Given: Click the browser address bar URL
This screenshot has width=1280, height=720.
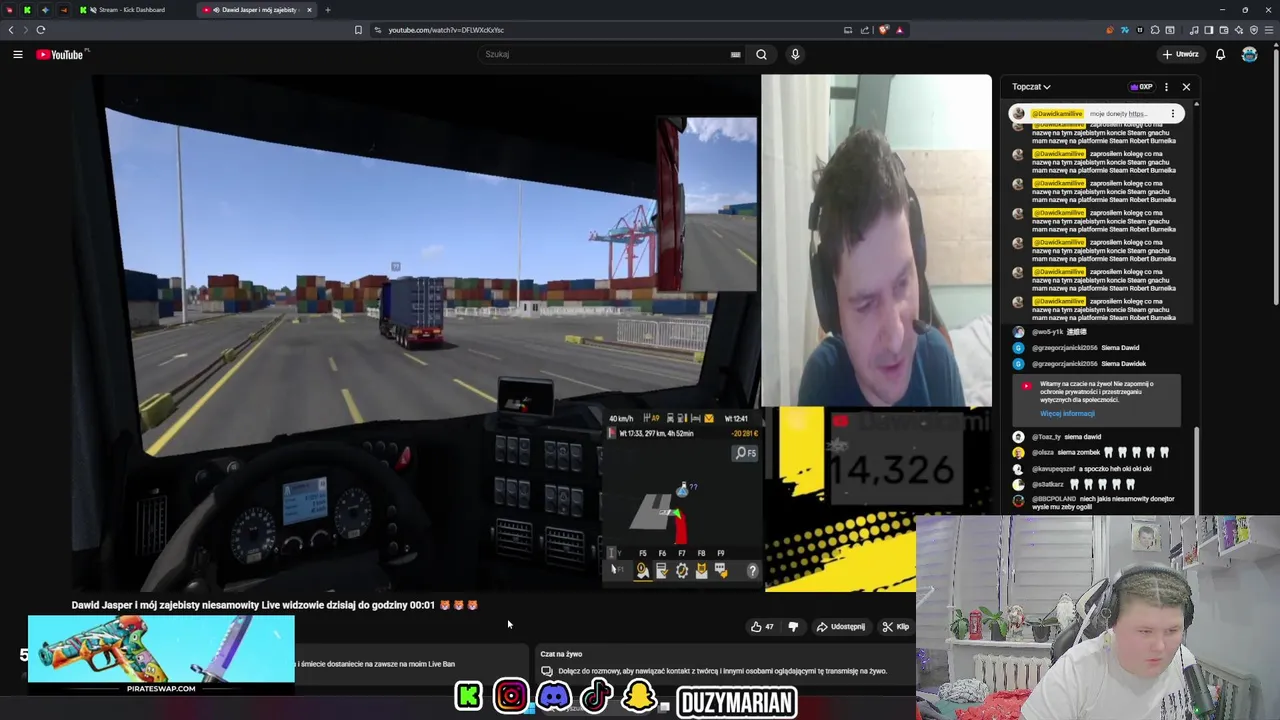Looking at the screenshot, I should [446, 30].
